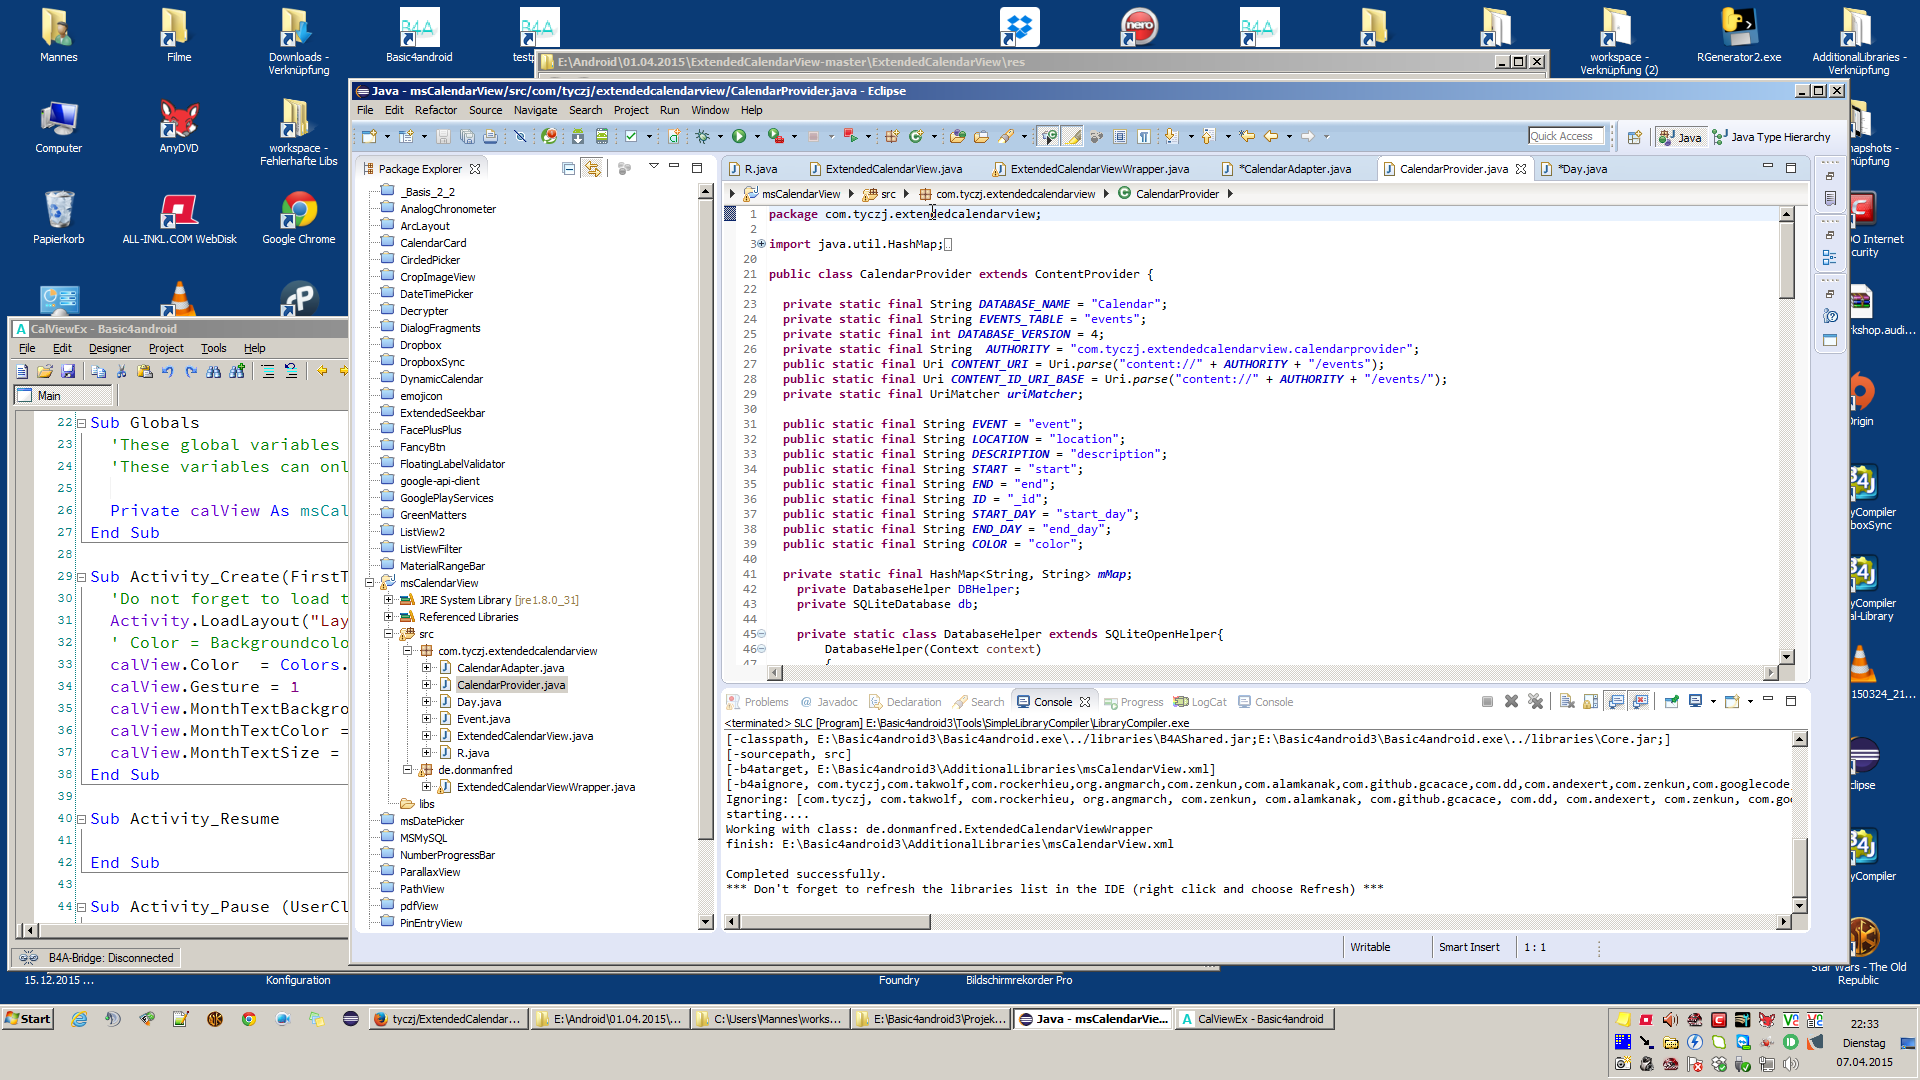Click New Java Class toolbar icon

916,137
